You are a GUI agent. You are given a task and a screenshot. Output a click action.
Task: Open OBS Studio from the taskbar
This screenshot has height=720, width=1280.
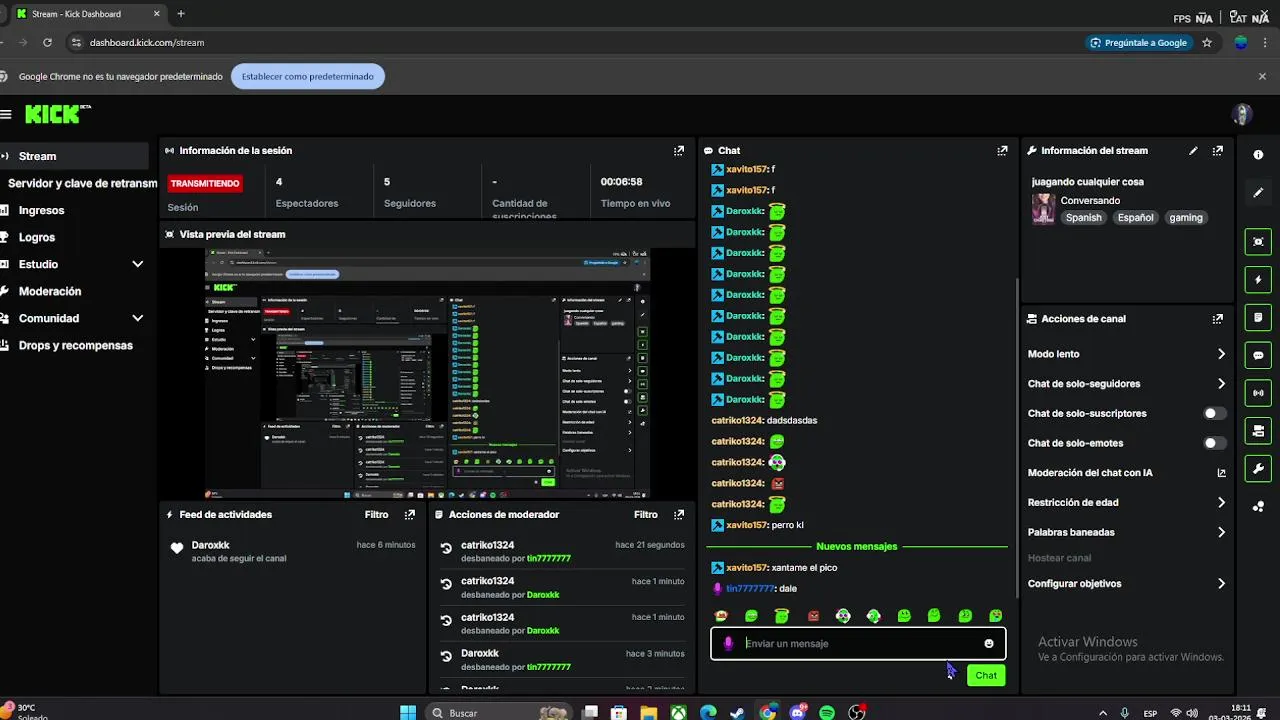(x=857, y=713)
